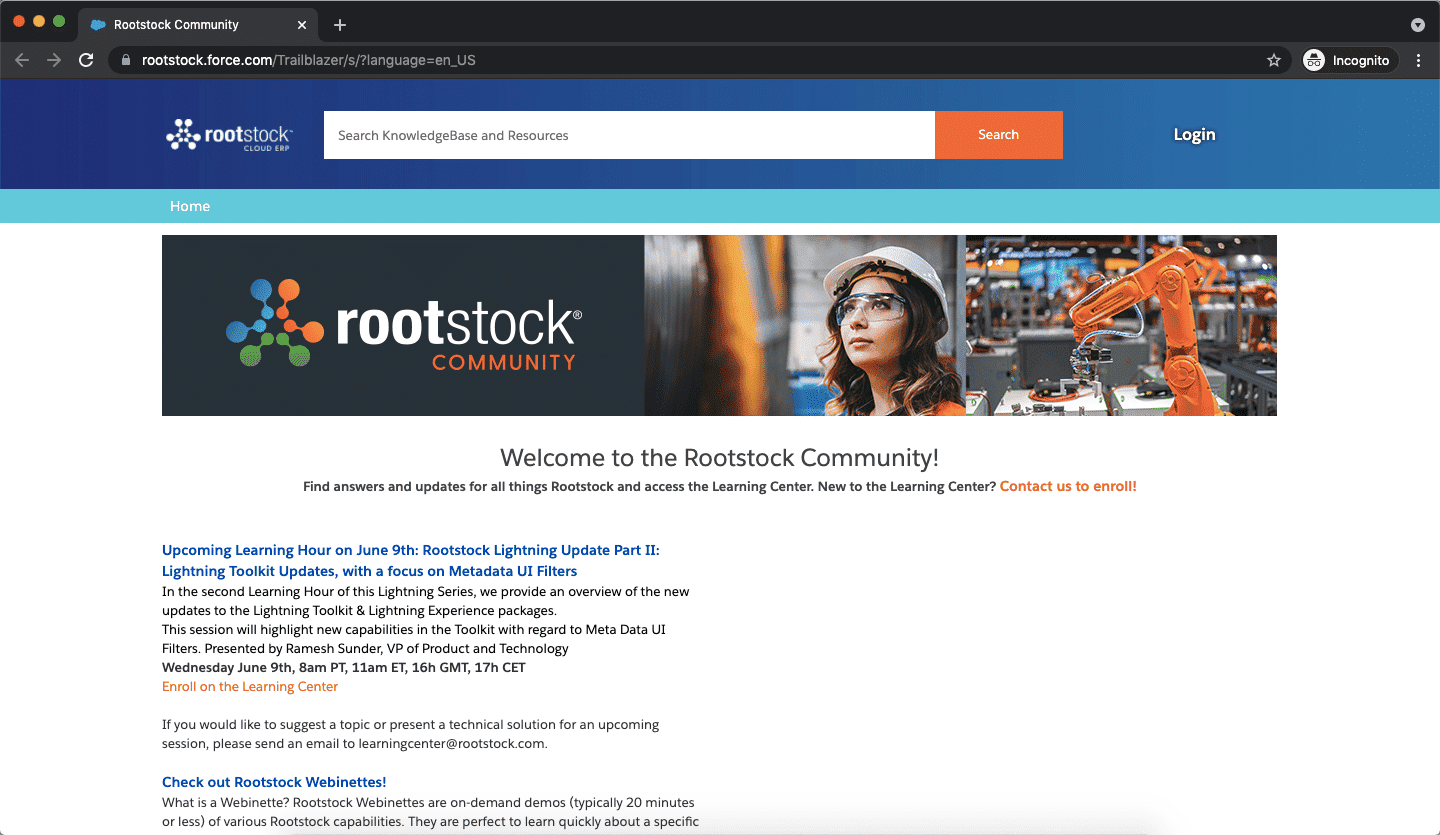Open 'Check out Rootstock Webinettes!' link
This screenshot has width=1440, height=835.
274,782
